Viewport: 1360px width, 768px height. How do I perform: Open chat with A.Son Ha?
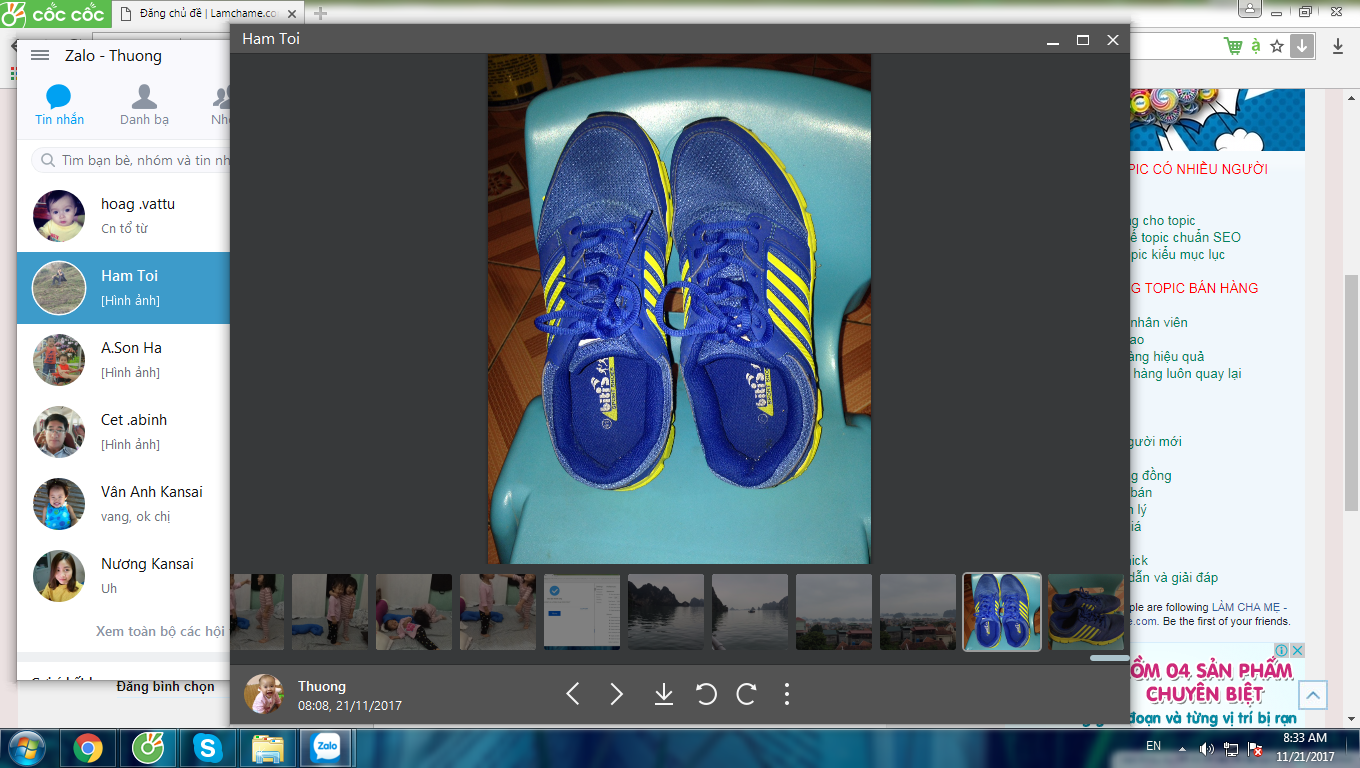click(x=124, y=360)
